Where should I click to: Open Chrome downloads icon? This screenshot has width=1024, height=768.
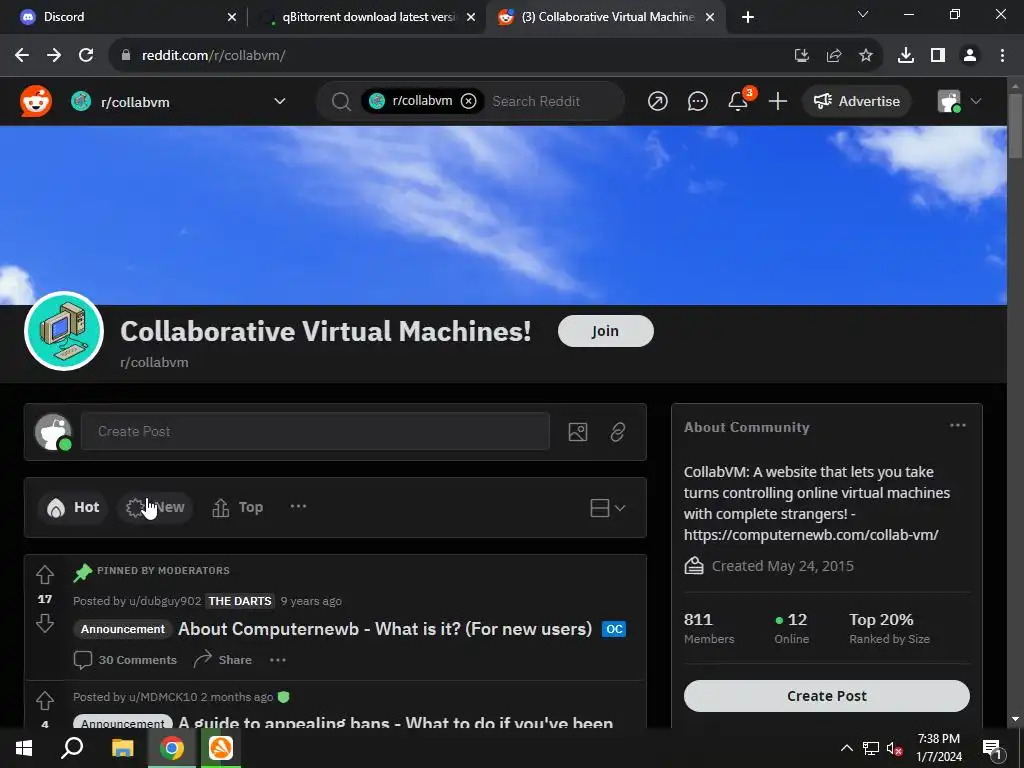906,56
